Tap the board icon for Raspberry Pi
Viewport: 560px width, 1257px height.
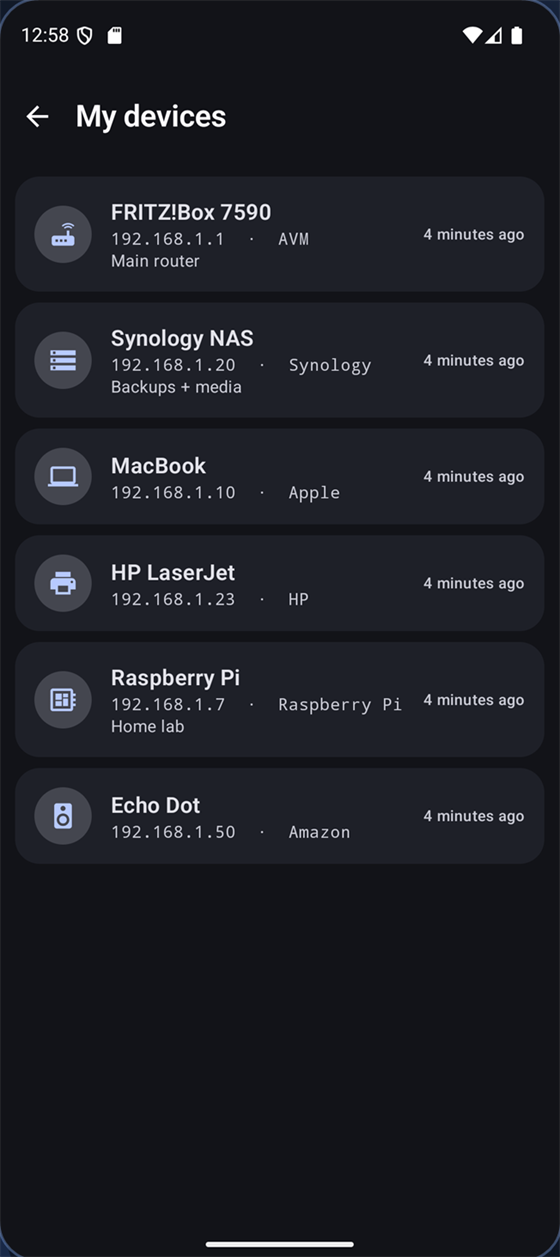[x=63, y=699]
